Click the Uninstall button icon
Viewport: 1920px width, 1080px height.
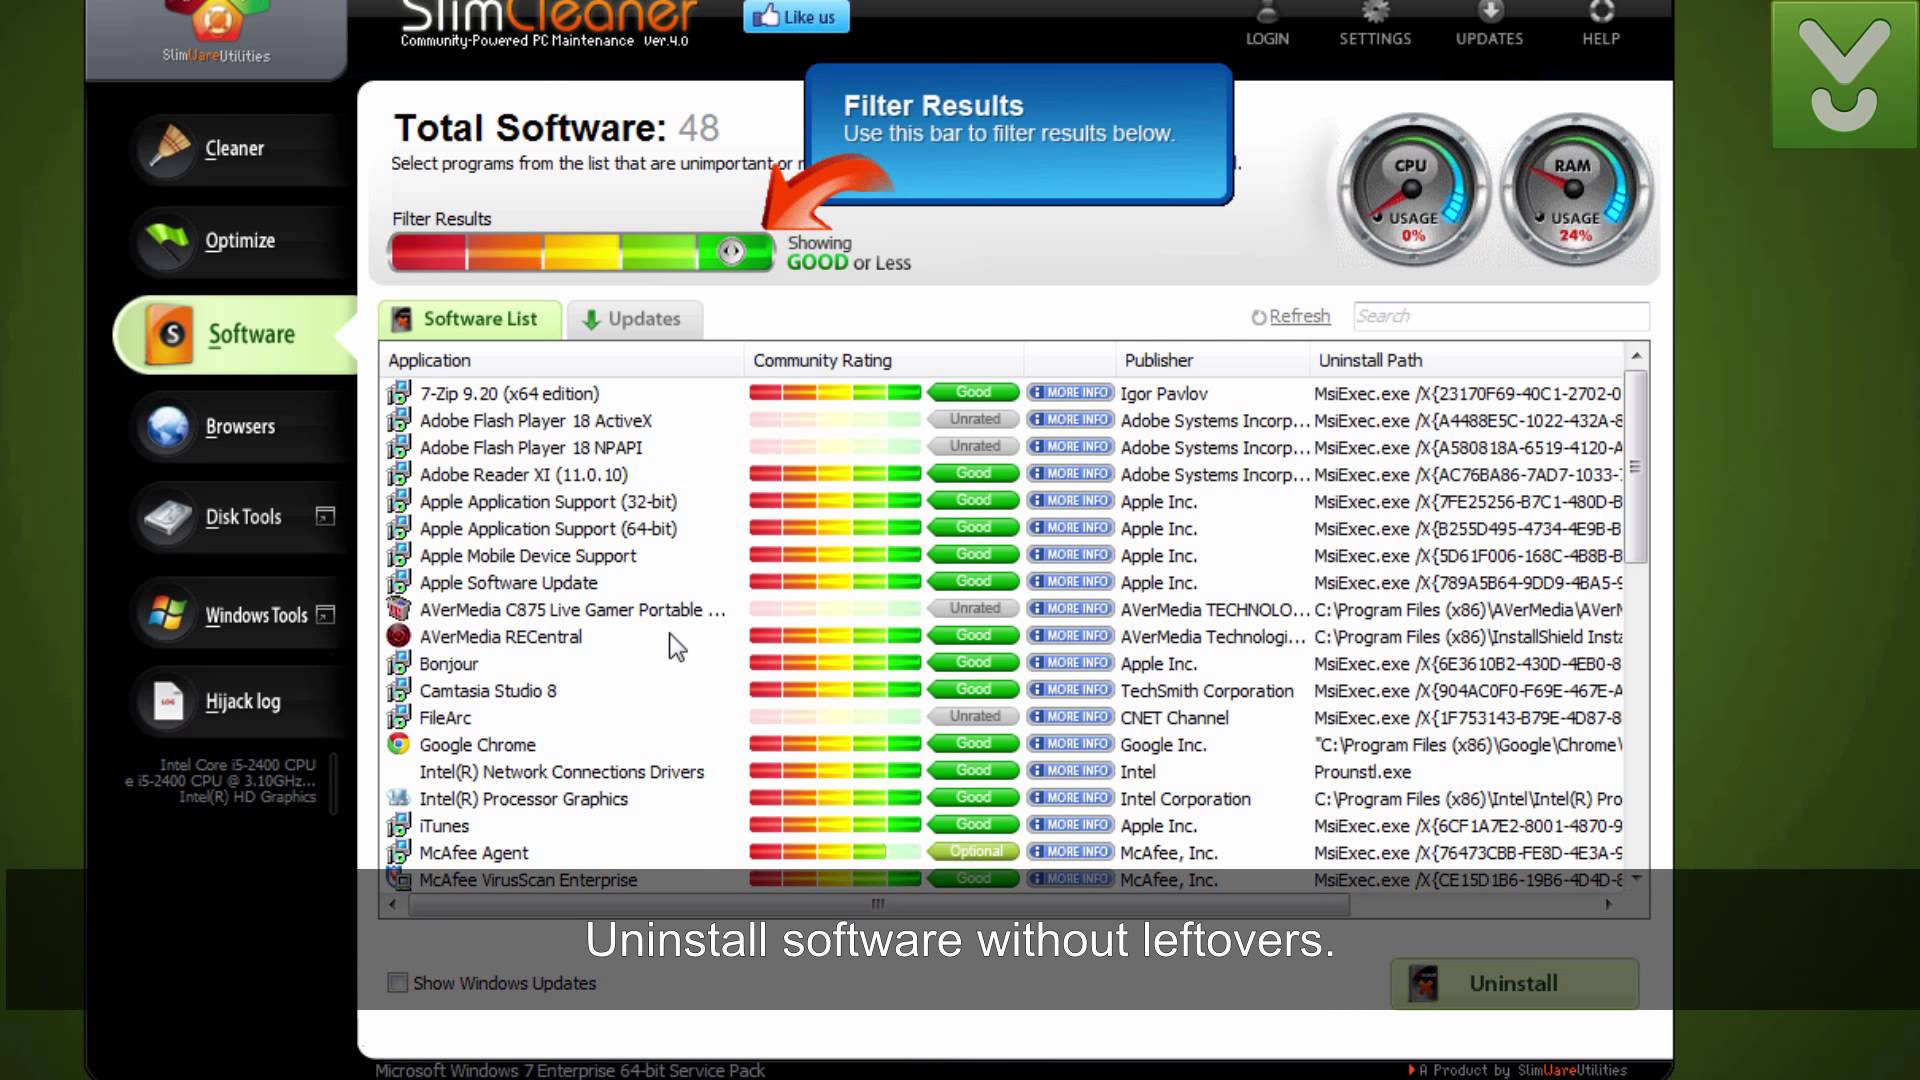pos(1423,984)
